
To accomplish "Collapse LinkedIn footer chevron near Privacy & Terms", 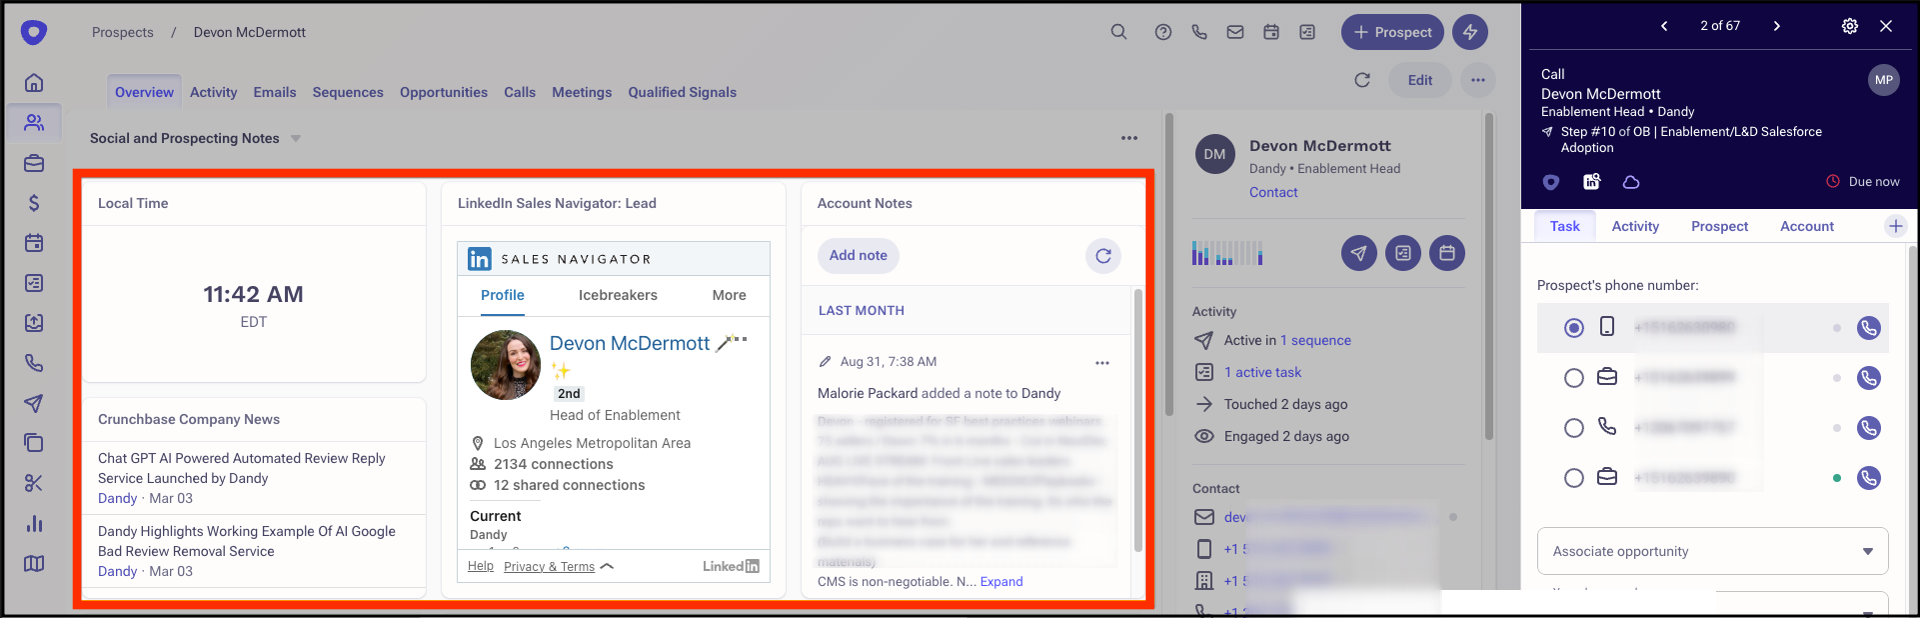I will pyautogui.click(x=607, y=566).
